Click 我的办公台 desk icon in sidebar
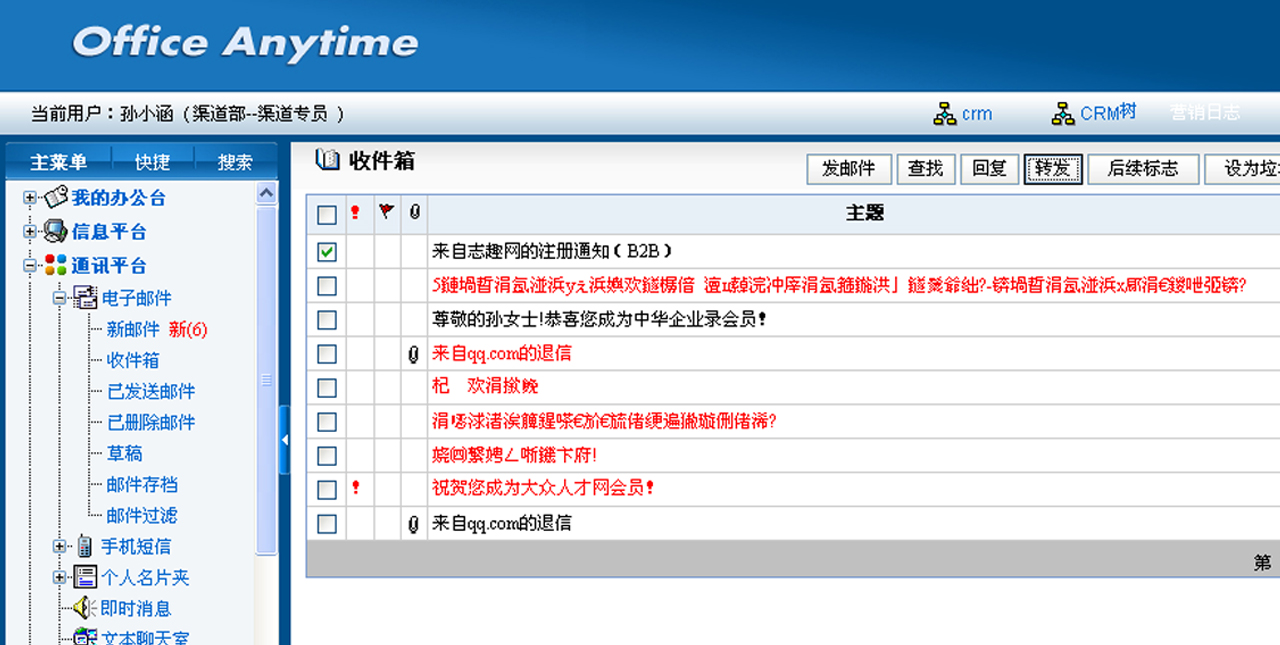This screenshot has width=1280, height=645. pos(56,197)
